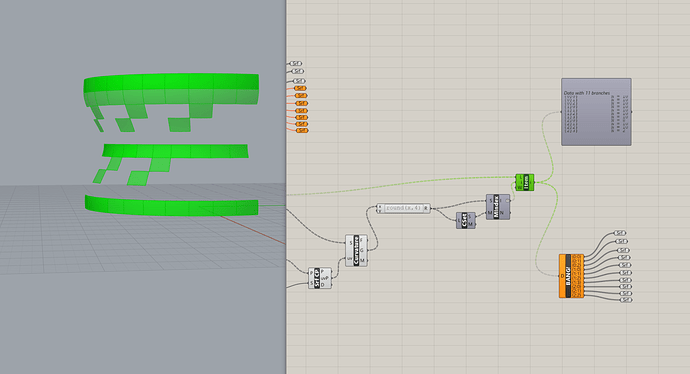The image size is (690, 374).
Task: Select the topmost white Srf parameter at left edge
Action: [296, 64]
